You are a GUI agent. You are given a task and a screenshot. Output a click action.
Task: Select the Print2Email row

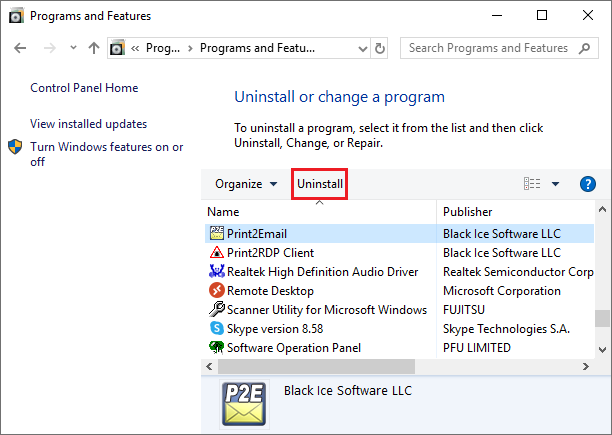[x=399, y=233]
